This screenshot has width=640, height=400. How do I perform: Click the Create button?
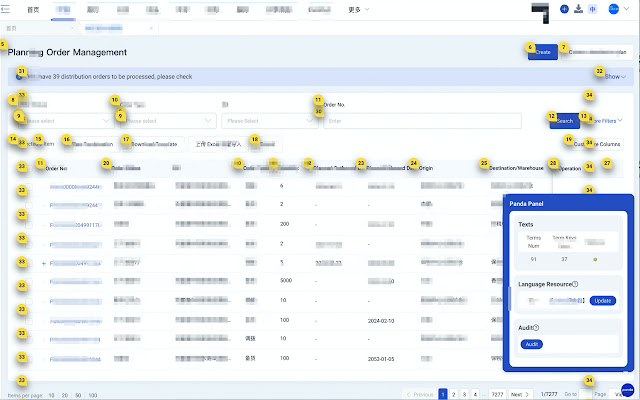tap(542, 52)
